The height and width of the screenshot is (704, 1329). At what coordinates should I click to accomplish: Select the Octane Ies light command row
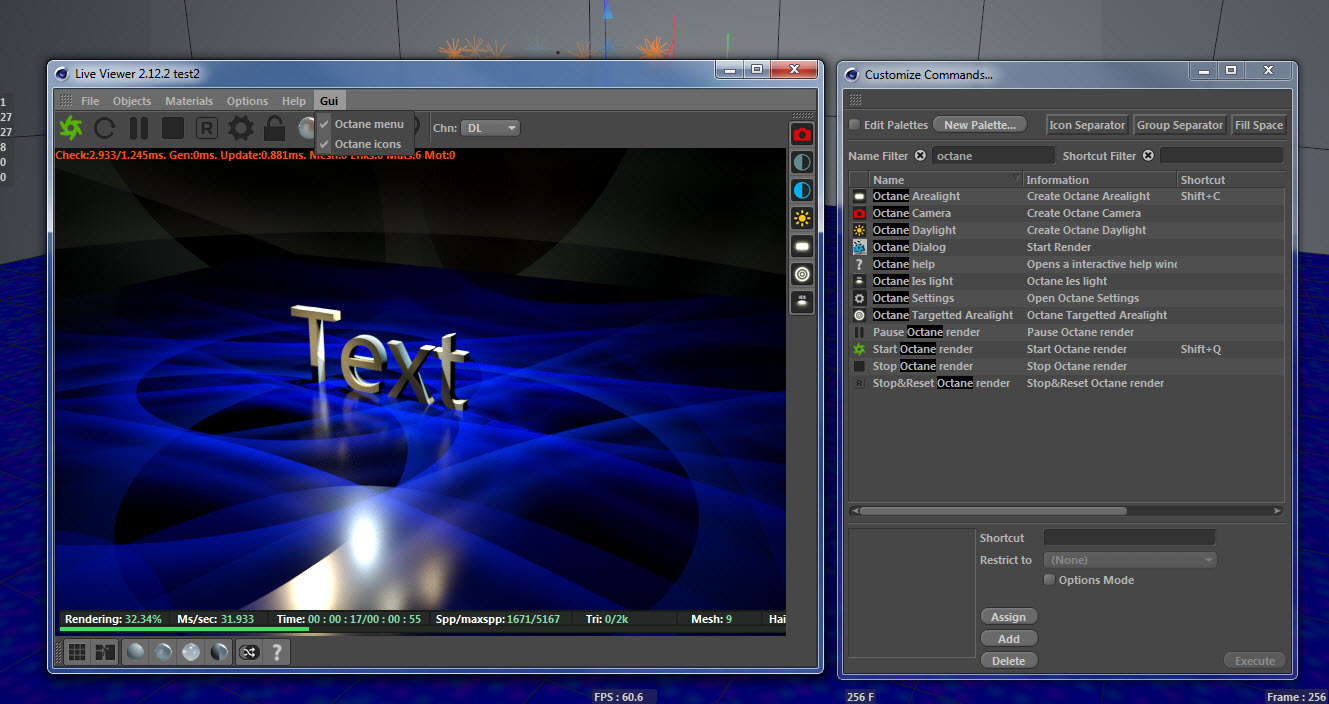click(x=1067, y=281)
